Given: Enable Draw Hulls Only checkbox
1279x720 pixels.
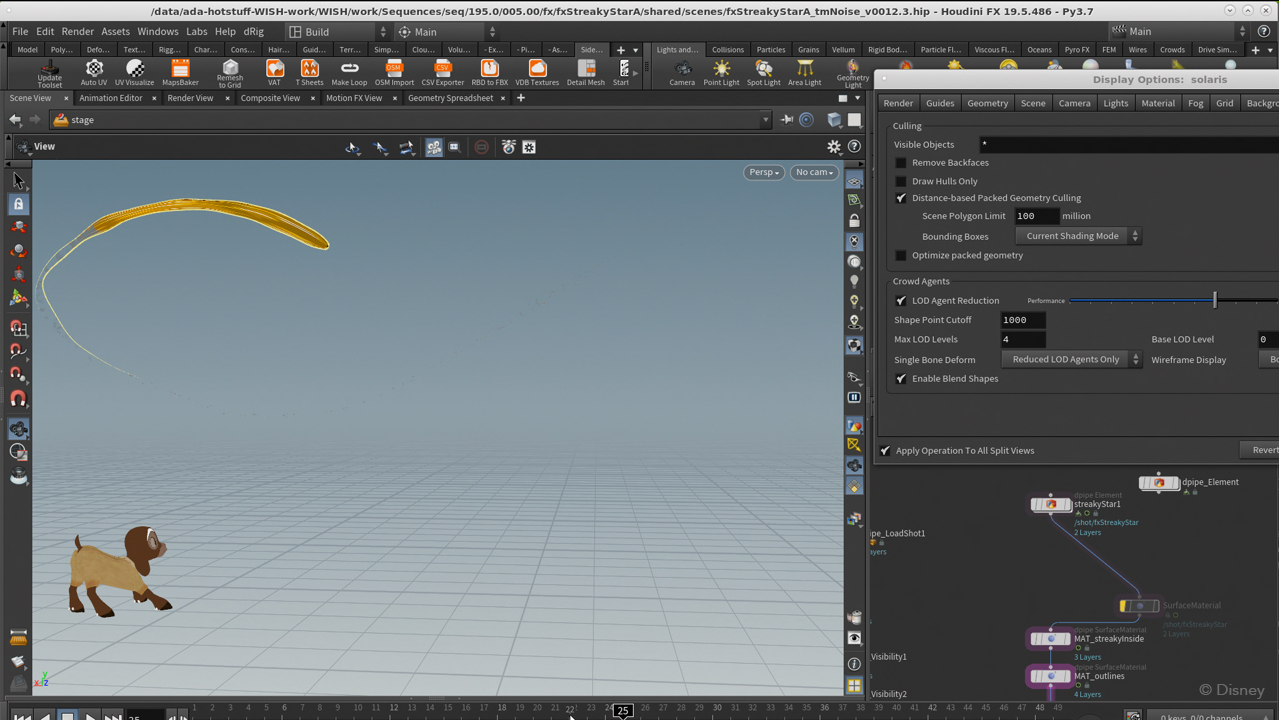Looking at the screenshot, I should [901, 181].
